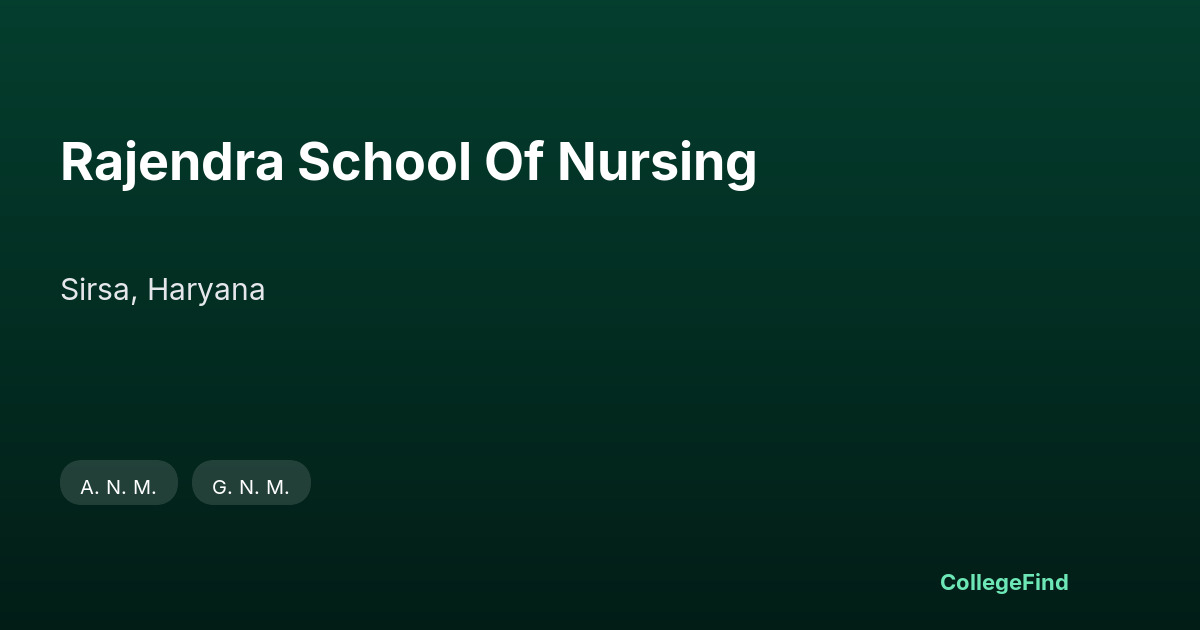The image size is (1200, 630).
Task: Select the word Sirsa in the location
Action: [x=95, y=290]
